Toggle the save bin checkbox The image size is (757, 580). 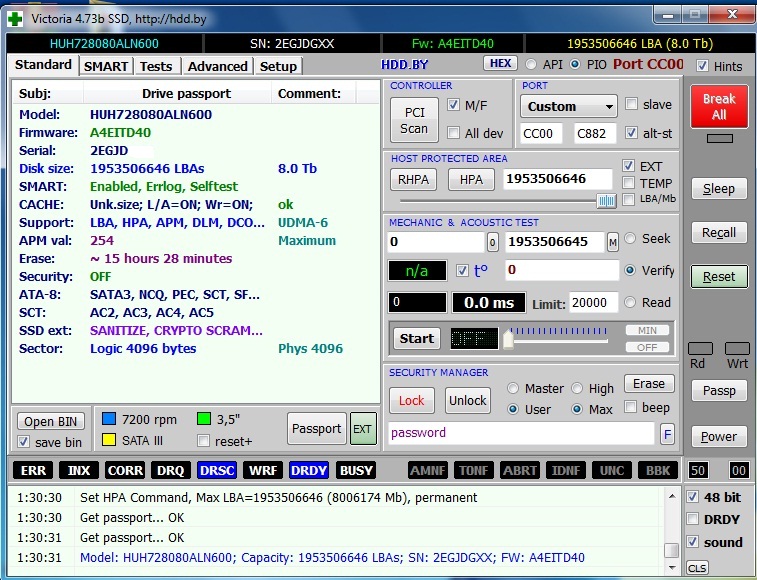click(x=23, y=441)
